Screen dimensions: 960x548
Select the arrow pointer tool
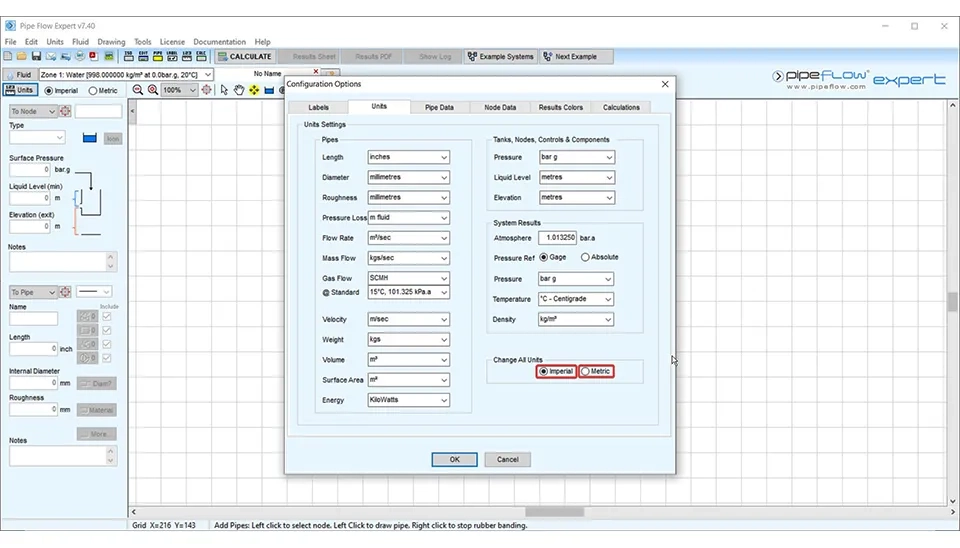click(x=224, y=90)
